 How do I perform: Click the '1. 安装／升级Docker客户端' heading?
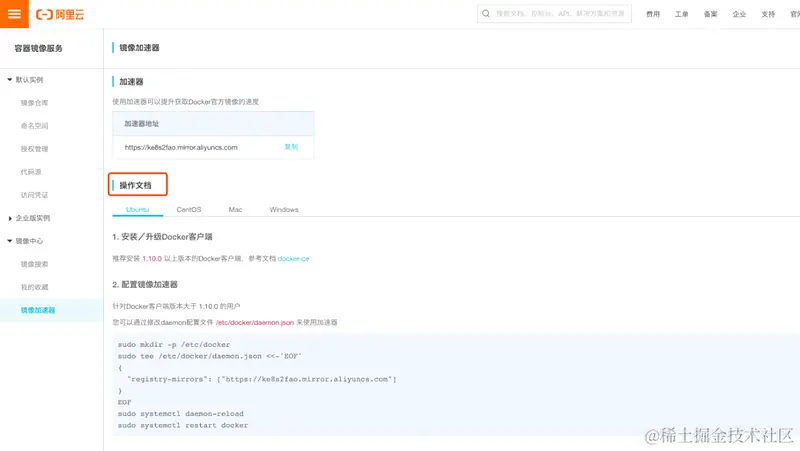click(162, 237)
